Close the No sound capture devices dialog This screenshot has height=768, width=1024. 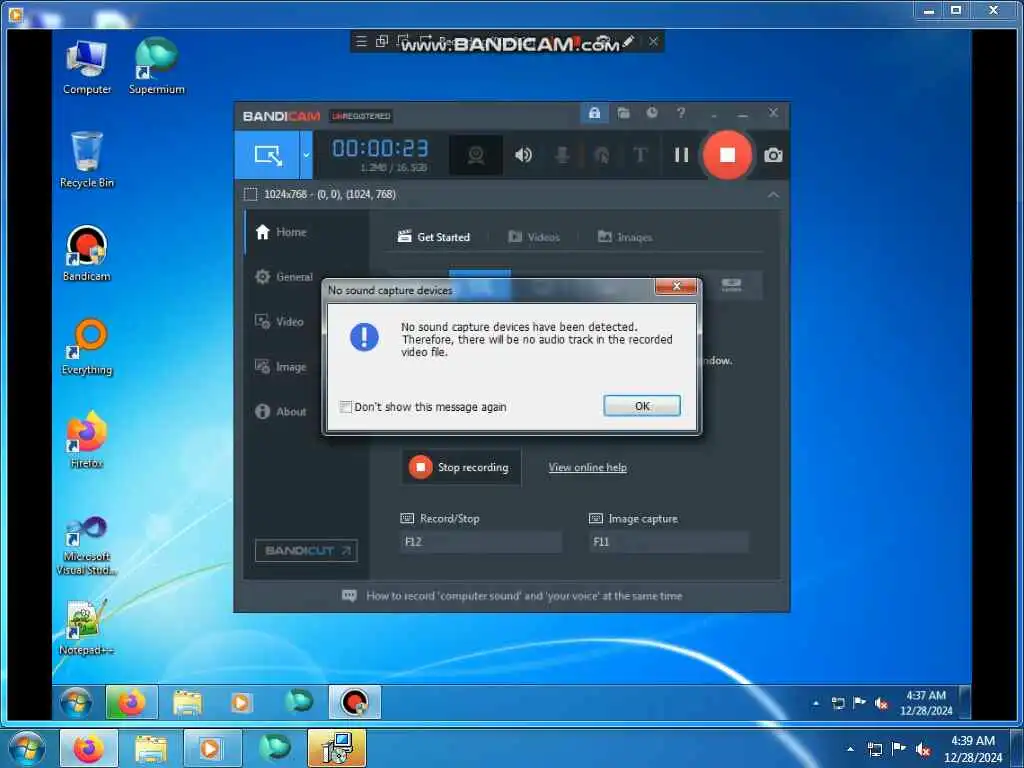[x=676, y=287]
